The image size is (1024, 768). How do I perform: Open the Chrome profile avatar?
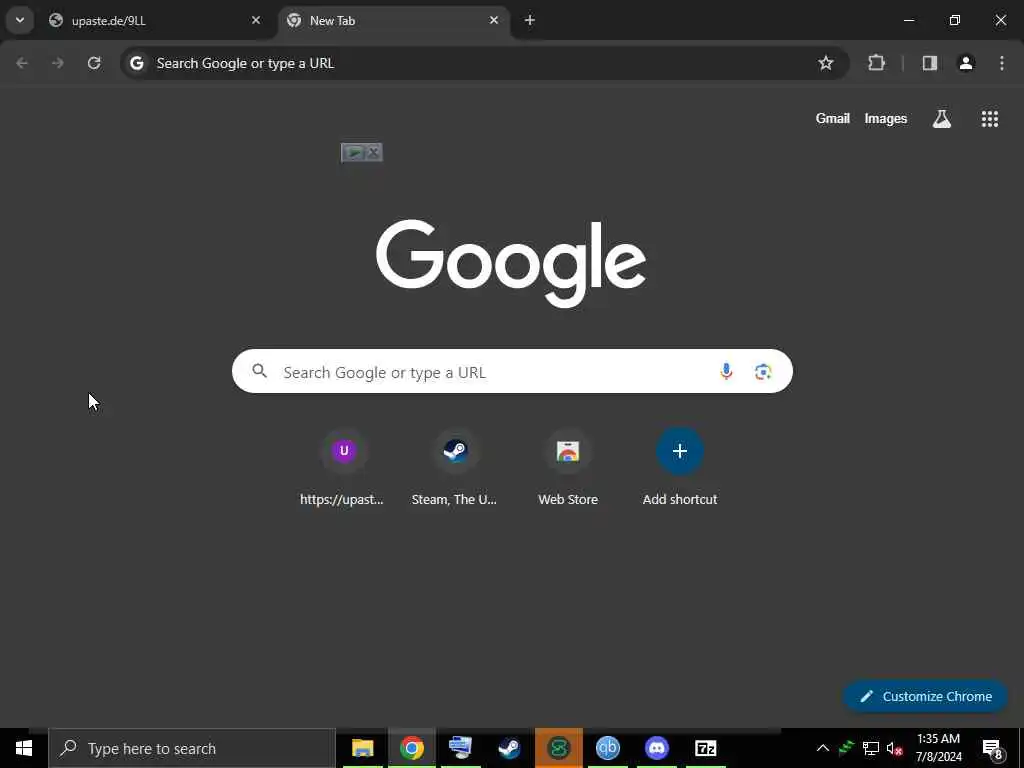pos(966,63)
